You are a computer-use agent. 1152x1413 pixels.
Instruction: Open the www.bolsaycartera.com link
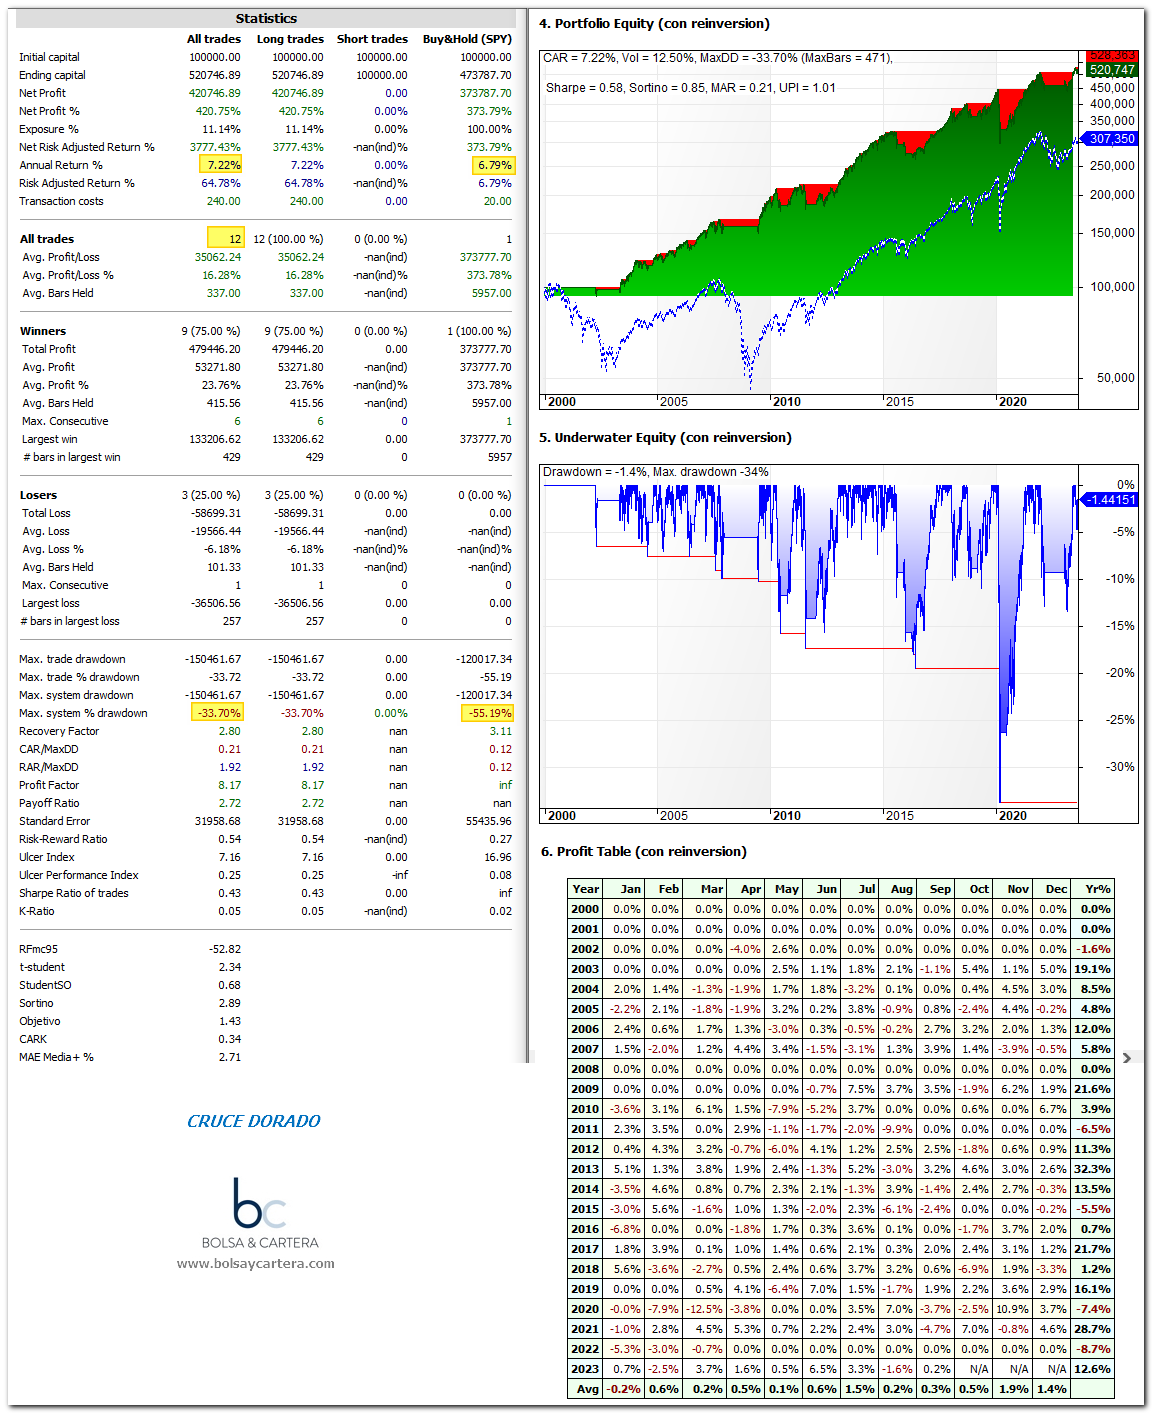256,1263
